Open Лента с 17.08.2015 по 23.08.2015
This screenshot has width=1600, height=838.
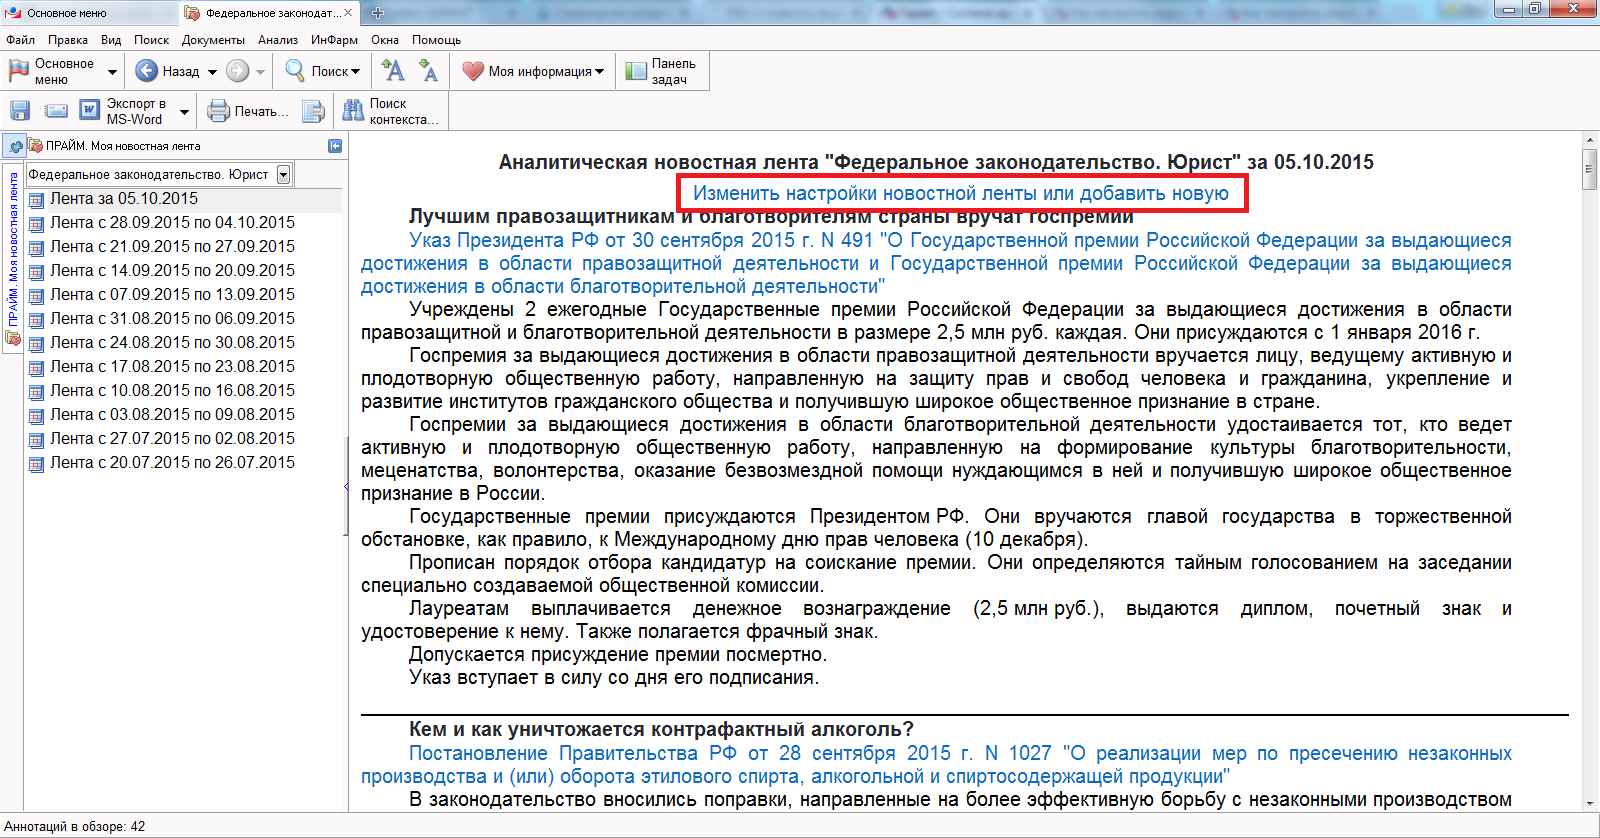172,367
